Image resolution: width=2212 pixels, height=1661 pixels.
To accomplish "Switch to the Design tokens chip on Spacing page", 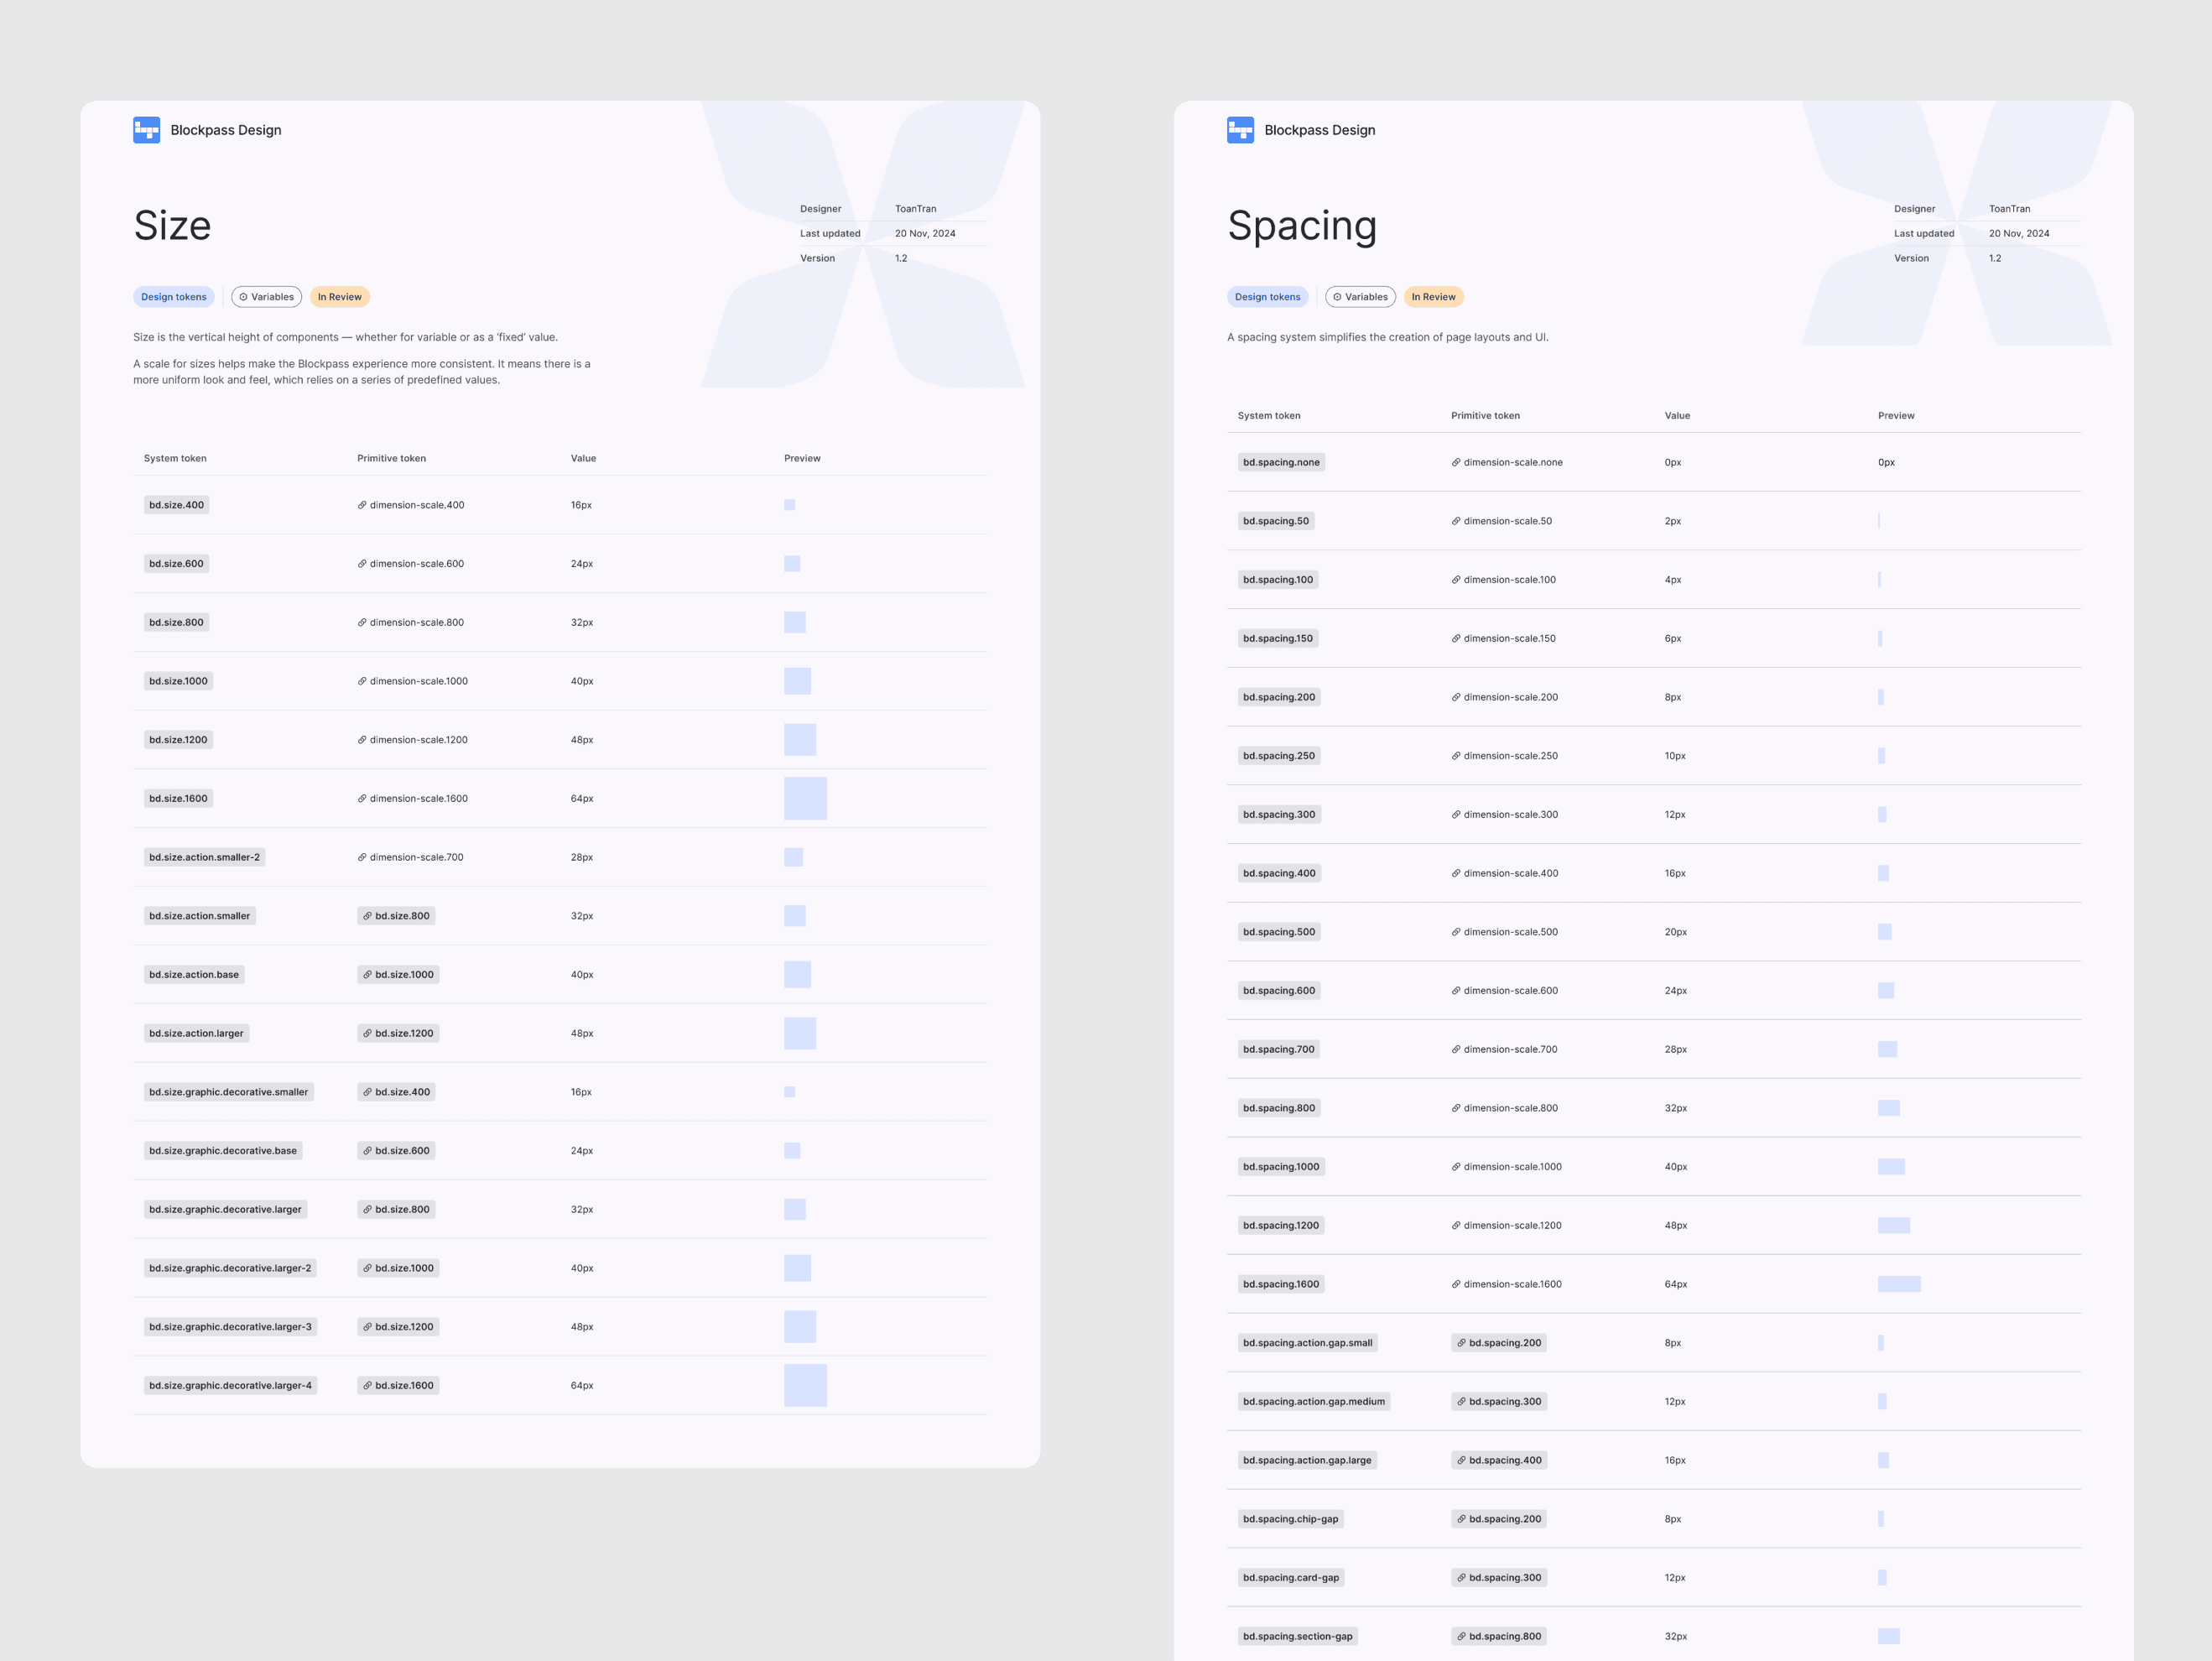I will 1268,296.
